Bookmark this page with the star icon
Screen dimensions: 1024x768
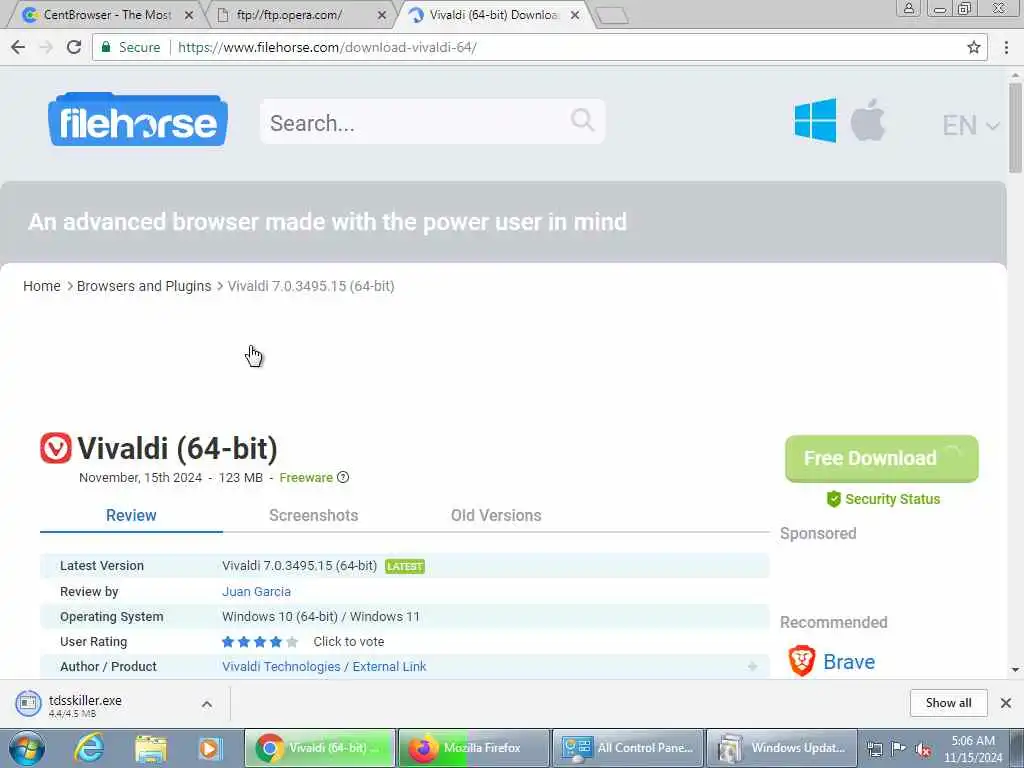[x=974, y=47]
